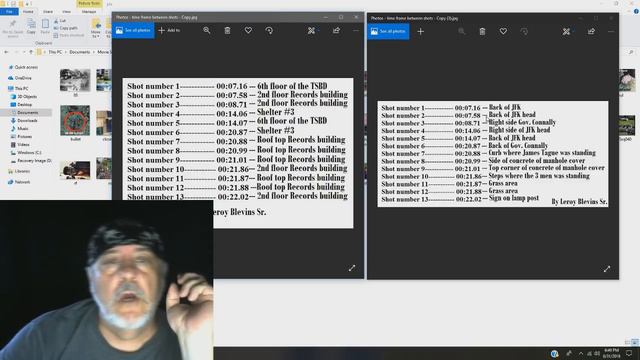Click See all photos in left Photos window
This screenshot has width=640, height=360.
click(x=133, y=31)
